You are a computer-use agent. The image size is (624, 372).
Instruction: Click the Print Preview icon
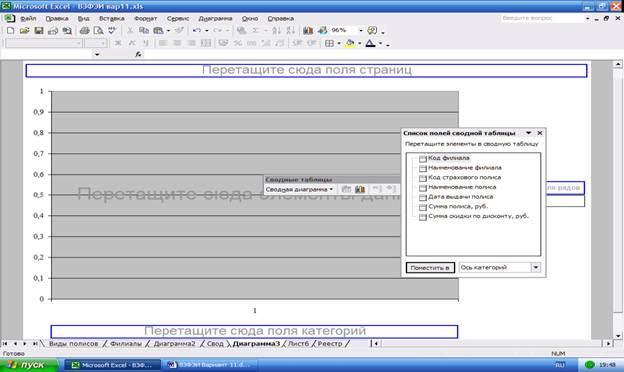98,30
